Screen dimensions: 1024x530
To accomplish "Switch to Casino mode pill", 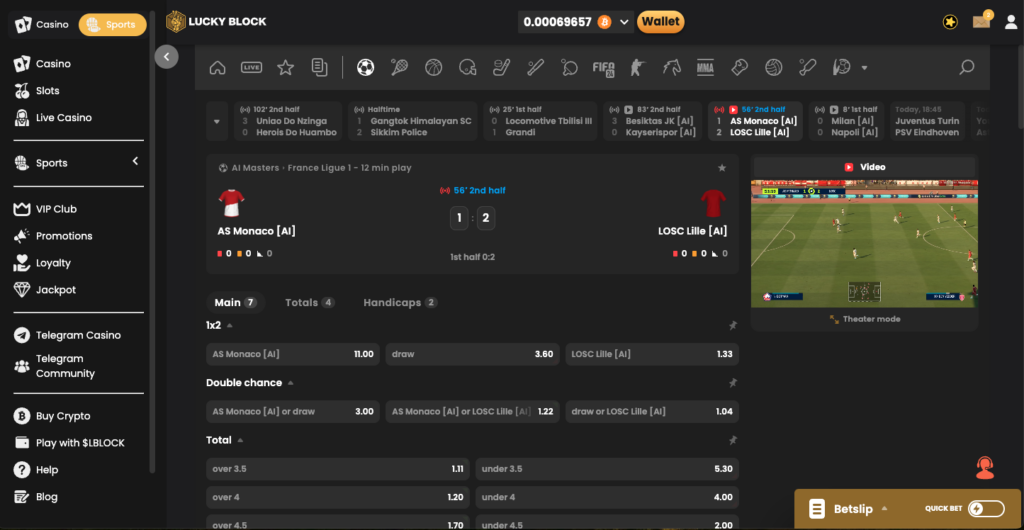I will point(42,25).
